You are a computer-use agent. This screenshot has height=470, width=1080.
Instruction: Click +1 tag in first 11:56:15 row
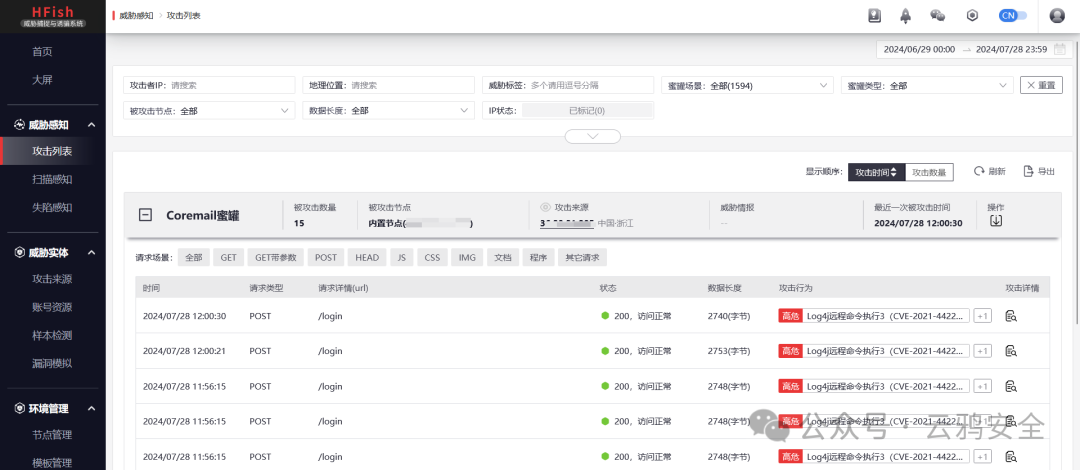pos(983,387)
